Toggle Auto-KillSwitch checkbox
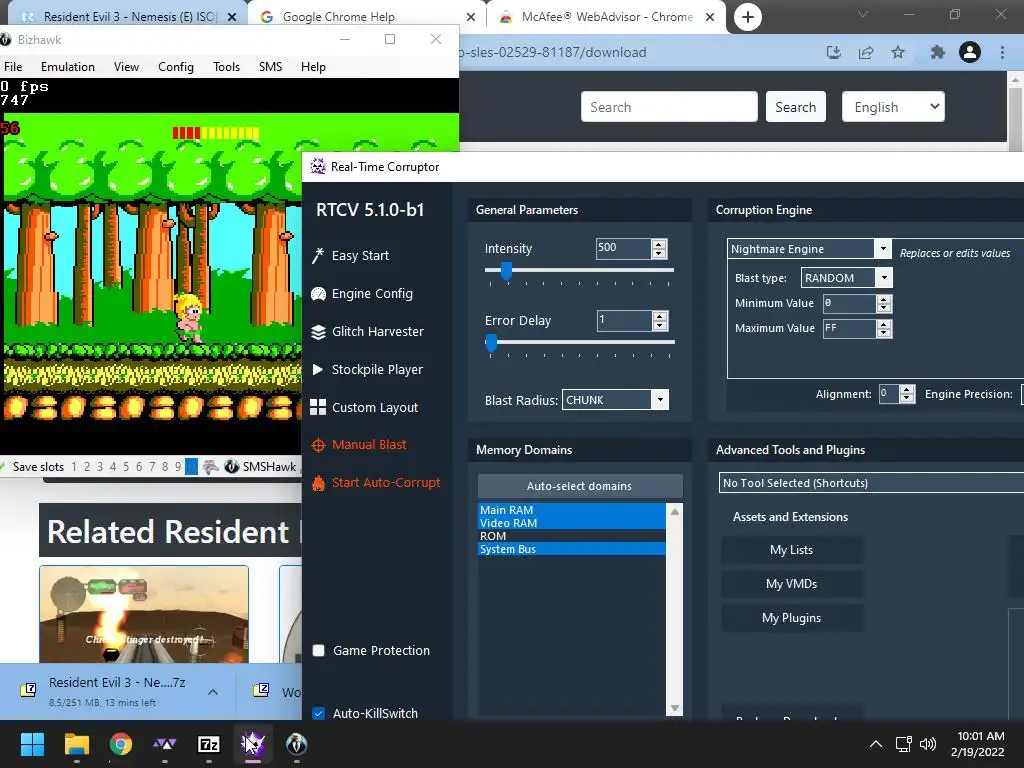Image resolution: width=1024 pixels, height=768 pixels. click(319, 713)
